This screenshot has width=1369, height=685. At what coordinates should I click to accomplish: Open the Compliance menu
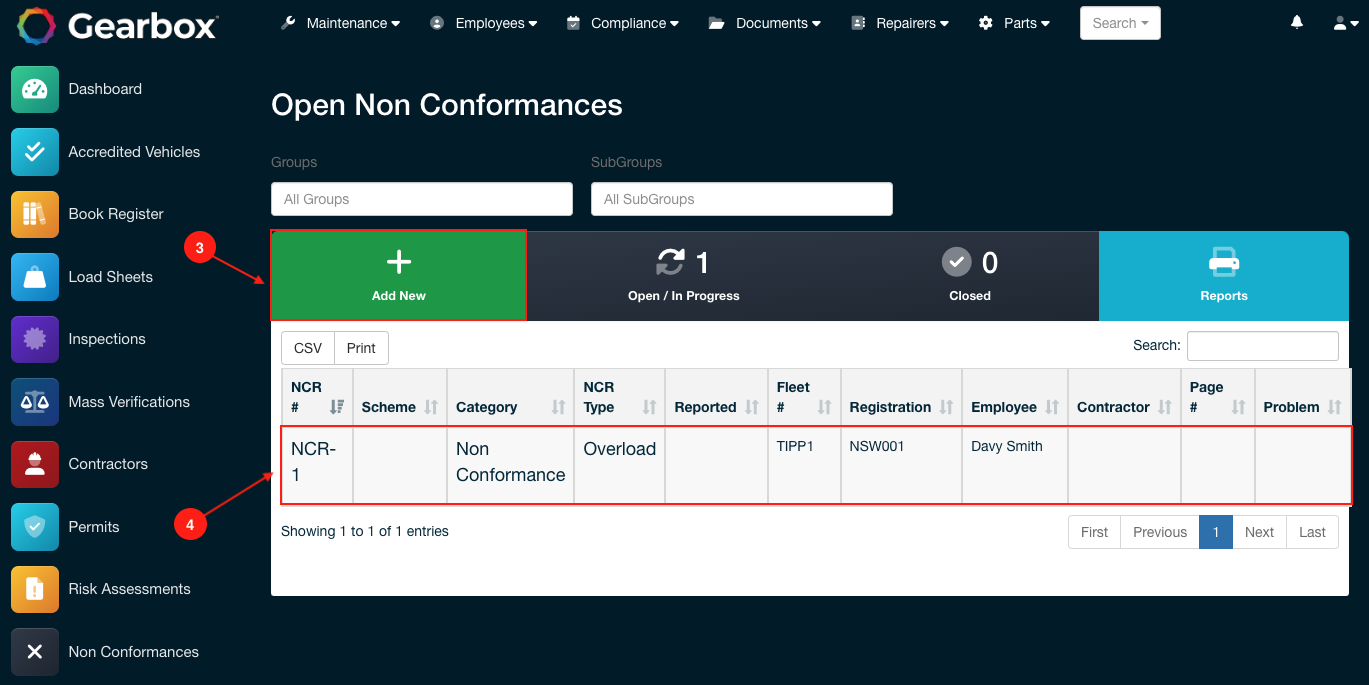[622, 22]
